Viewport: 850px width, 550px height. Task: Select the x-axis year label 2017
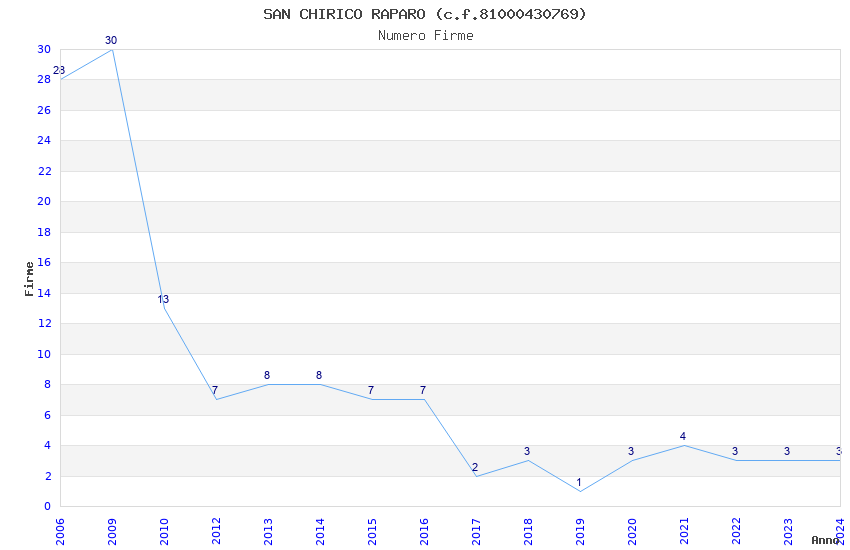476,531
